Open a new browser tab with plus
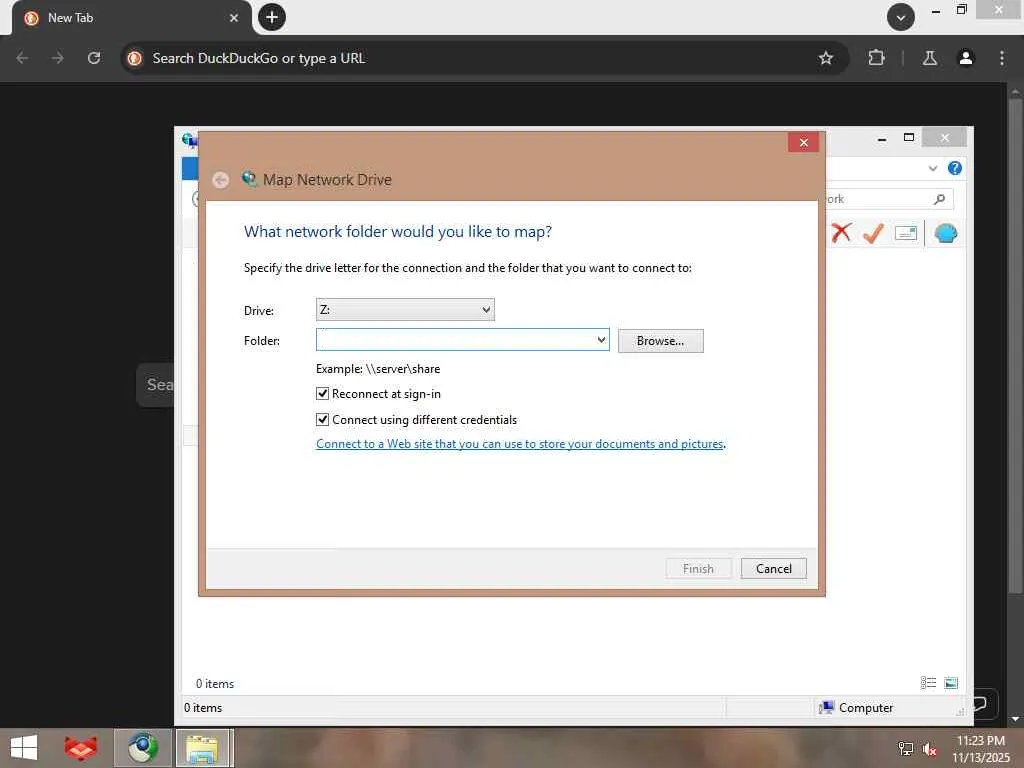1024x768 pixels. (272, 17)
